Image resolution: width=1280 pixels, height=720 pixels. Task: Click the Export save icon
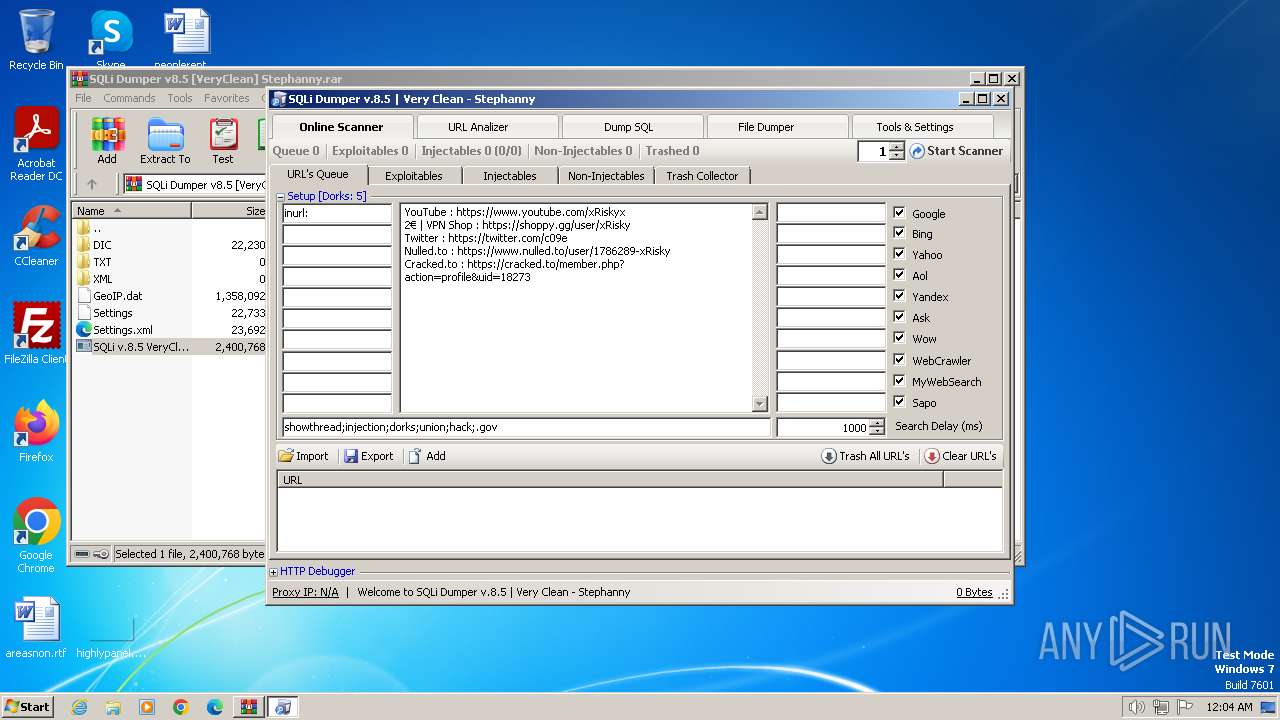[351, 456]
